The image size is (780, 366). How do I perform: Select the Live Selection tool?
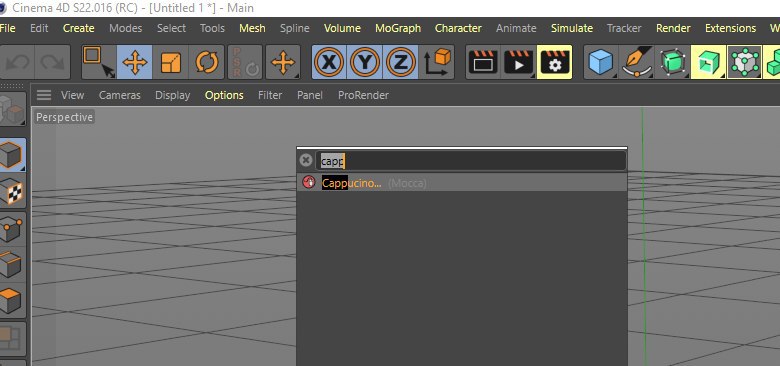98,63
